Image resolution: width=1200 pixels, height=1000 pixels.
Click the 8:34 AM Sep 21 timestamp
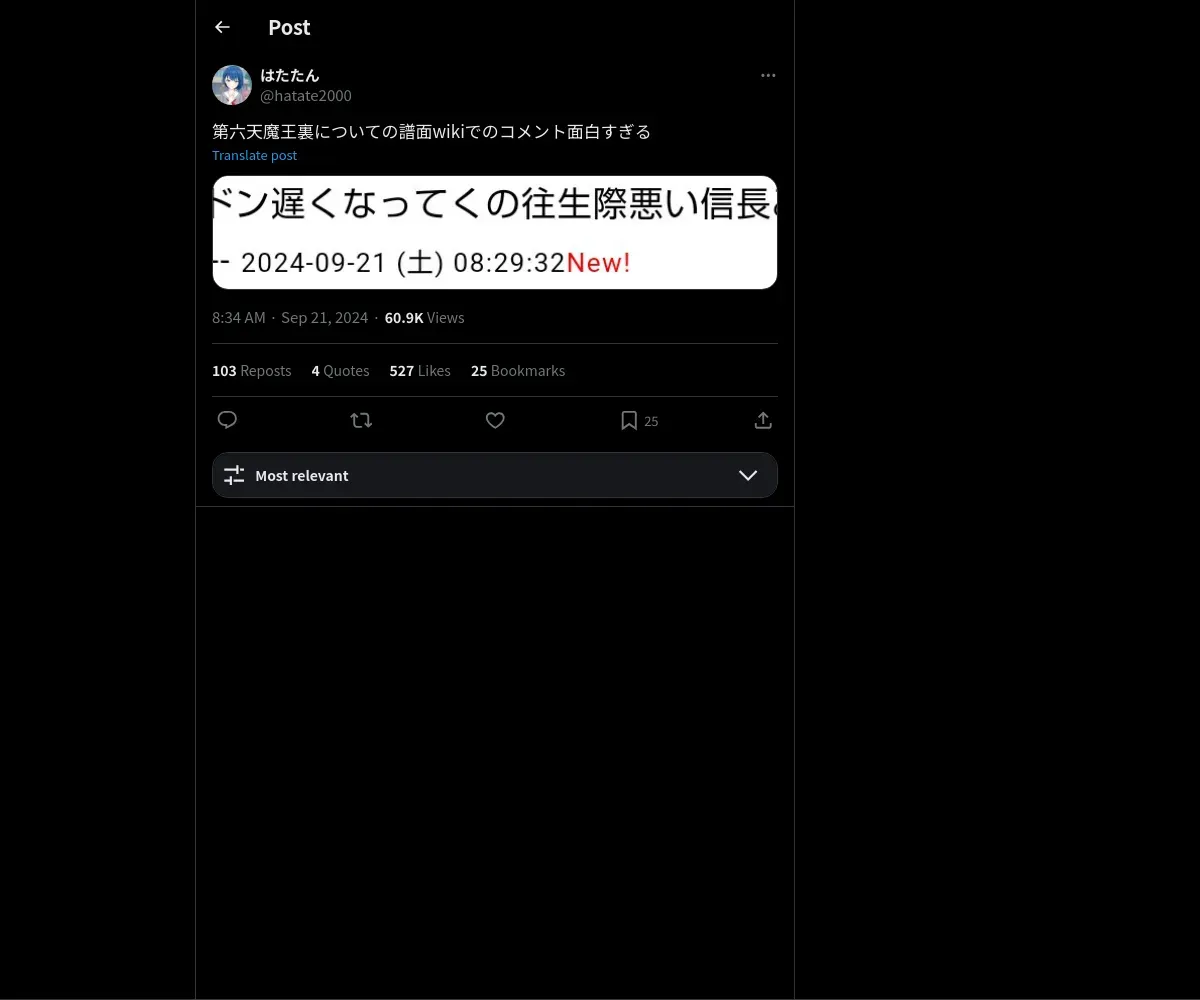coord(290,317)
